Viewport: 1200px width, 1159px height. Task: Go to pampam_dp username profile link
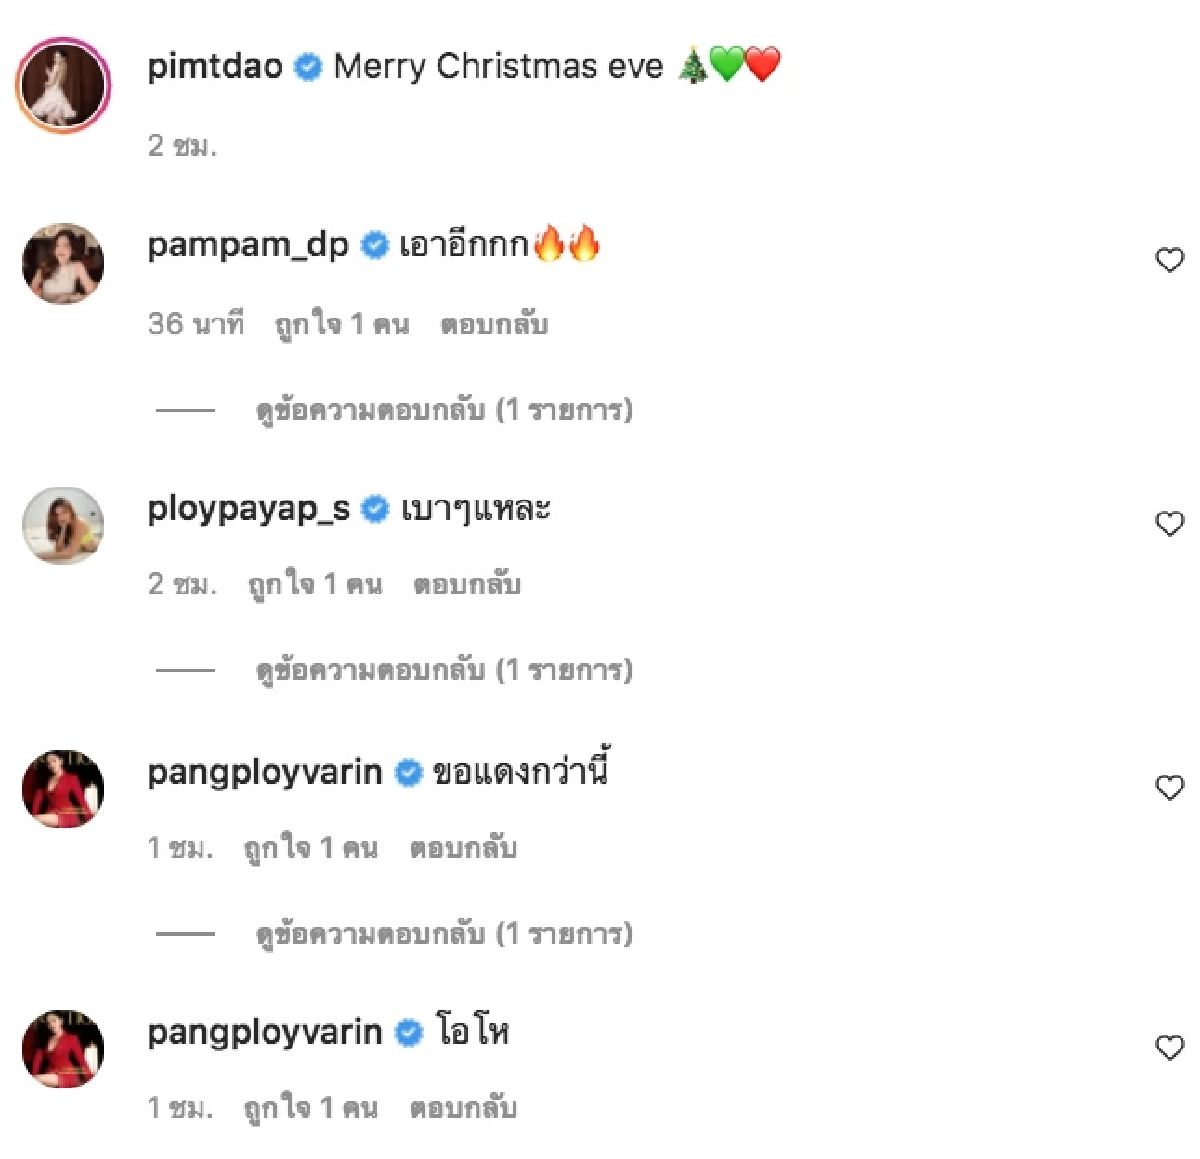coord(247,245)
